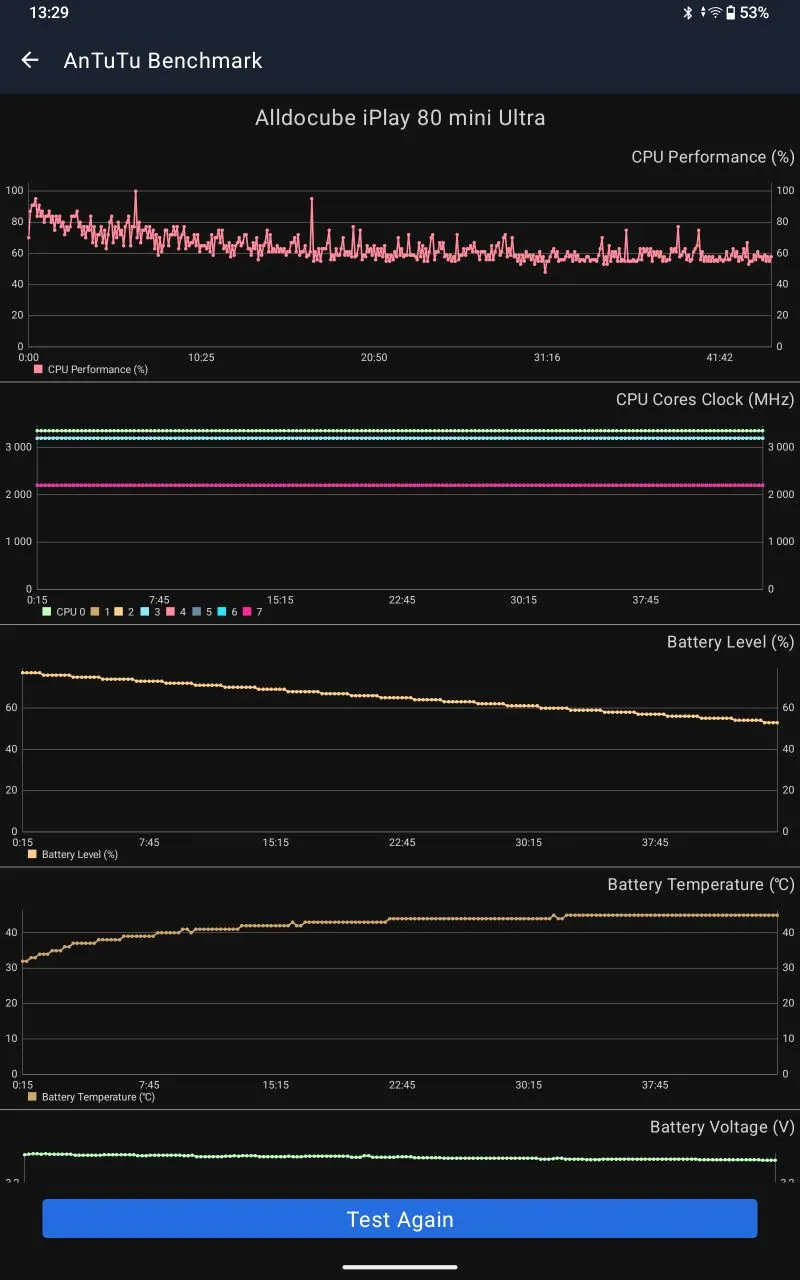Select the AnTuTu Benchmark title
The height and width of the screenshot is (1280, 800).
(x=163, y=60)
